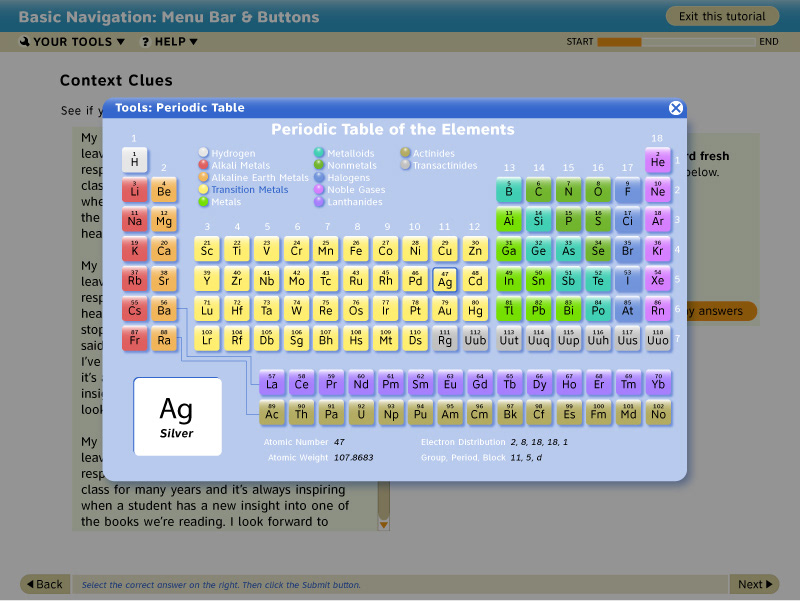
Task: Click the Lead (Pb) element tile
Action: click(x=538, y=309)
